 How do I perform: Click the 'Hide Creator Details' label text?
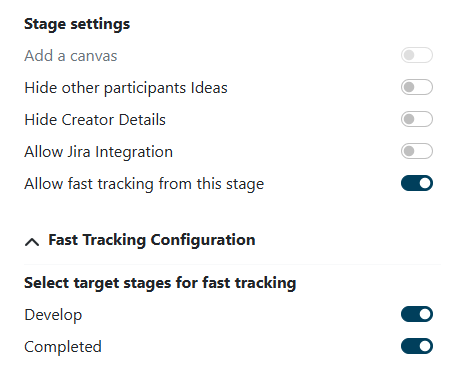coord(95,120)
